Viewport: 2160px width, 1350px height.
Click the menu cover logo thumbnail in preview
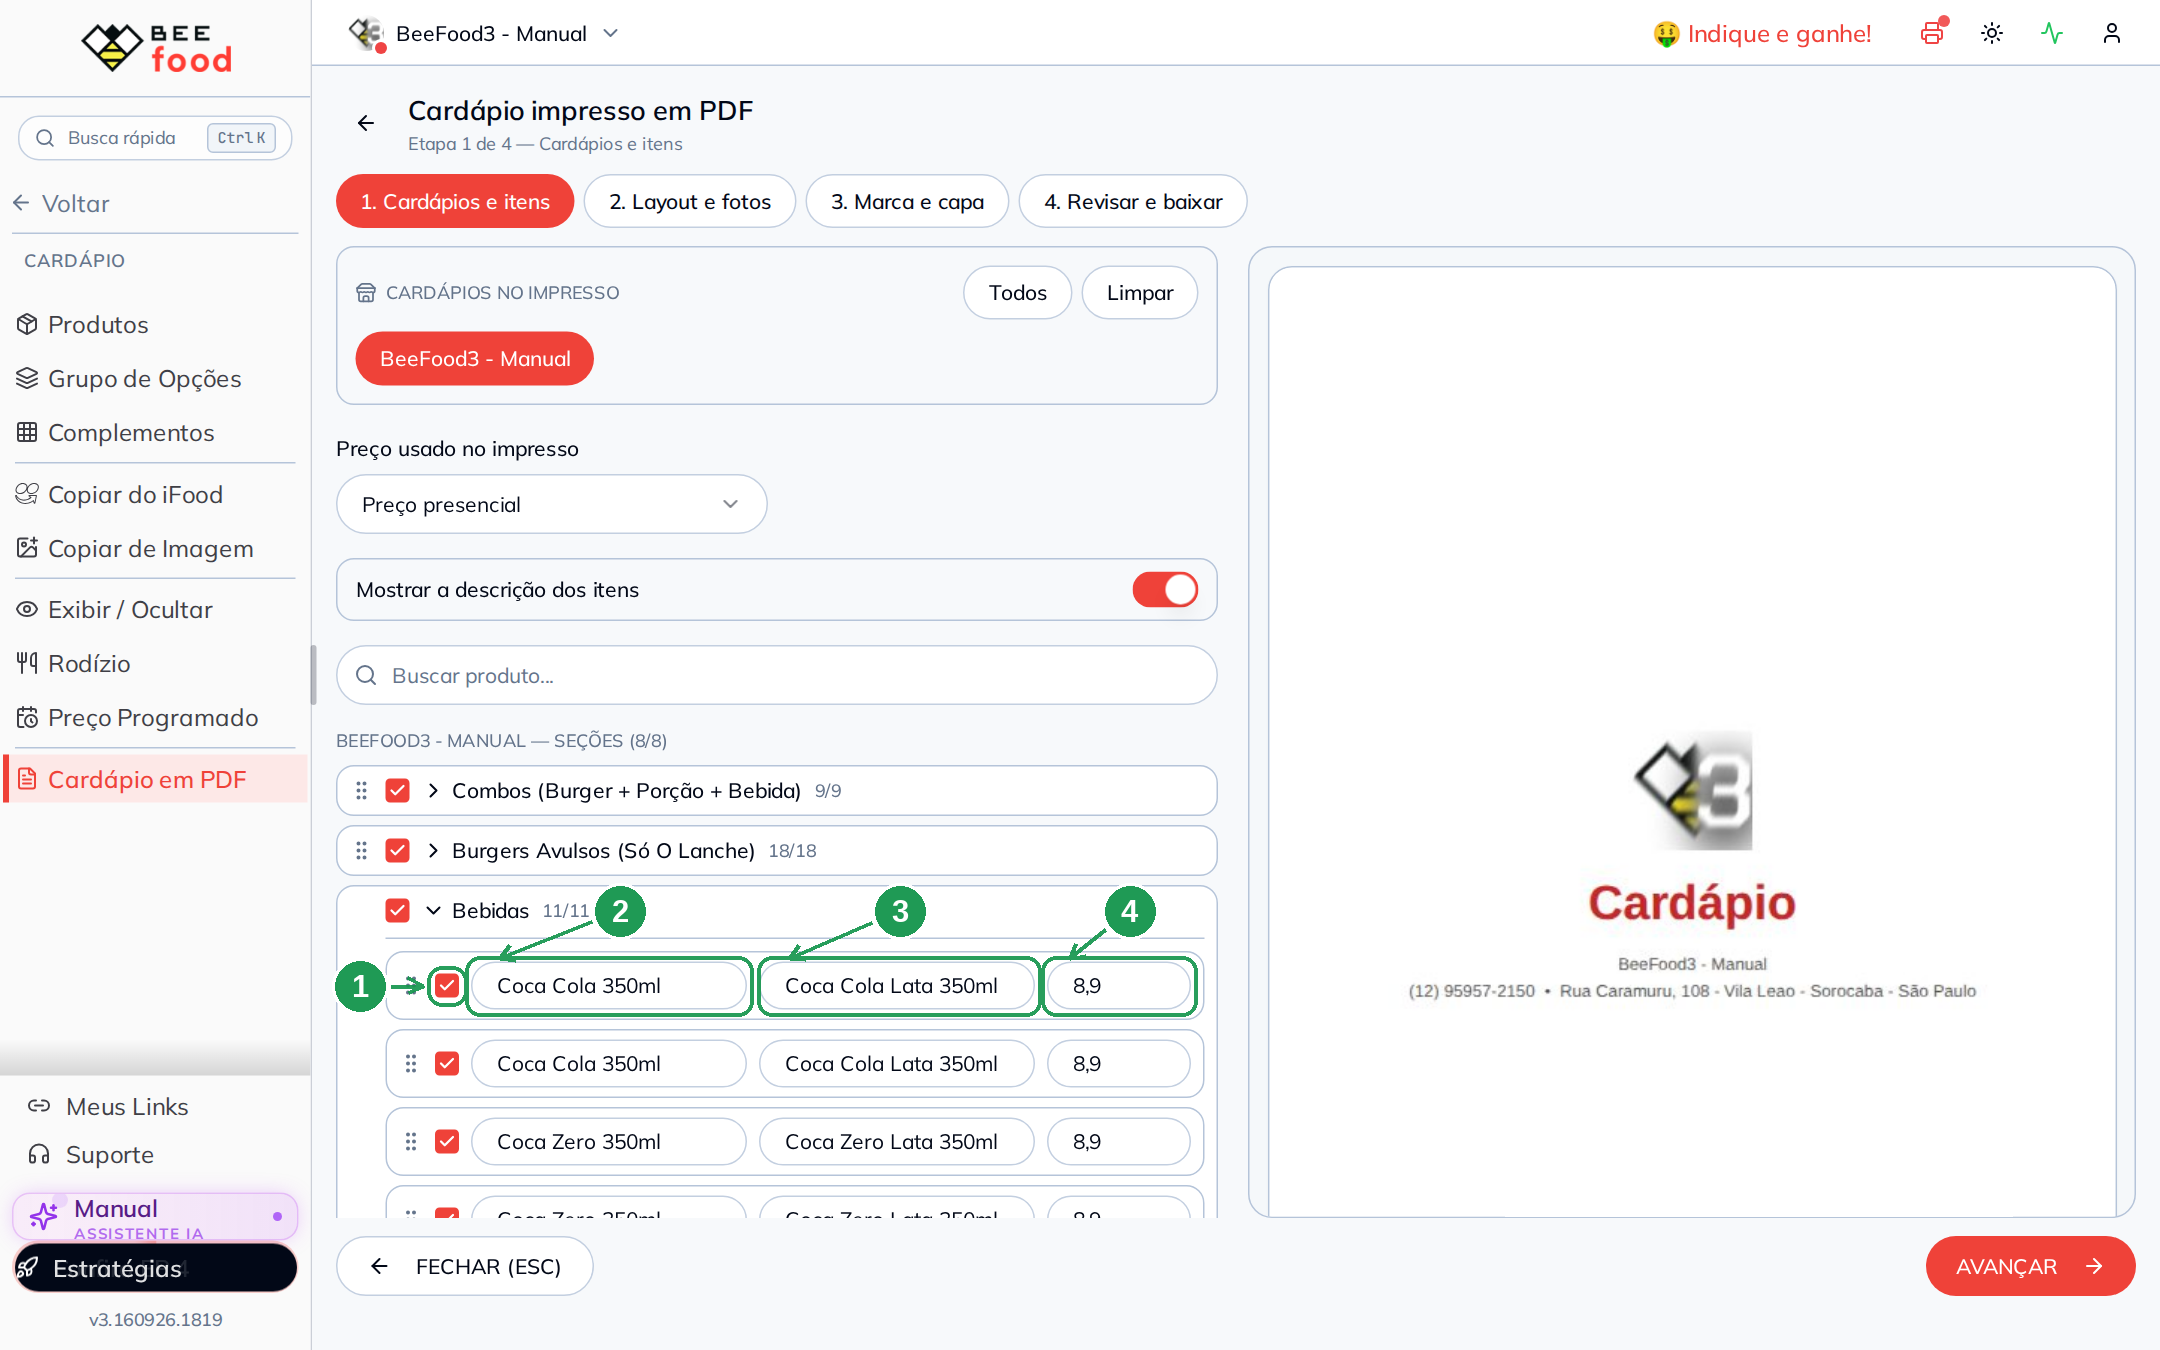pos(1693,790)
